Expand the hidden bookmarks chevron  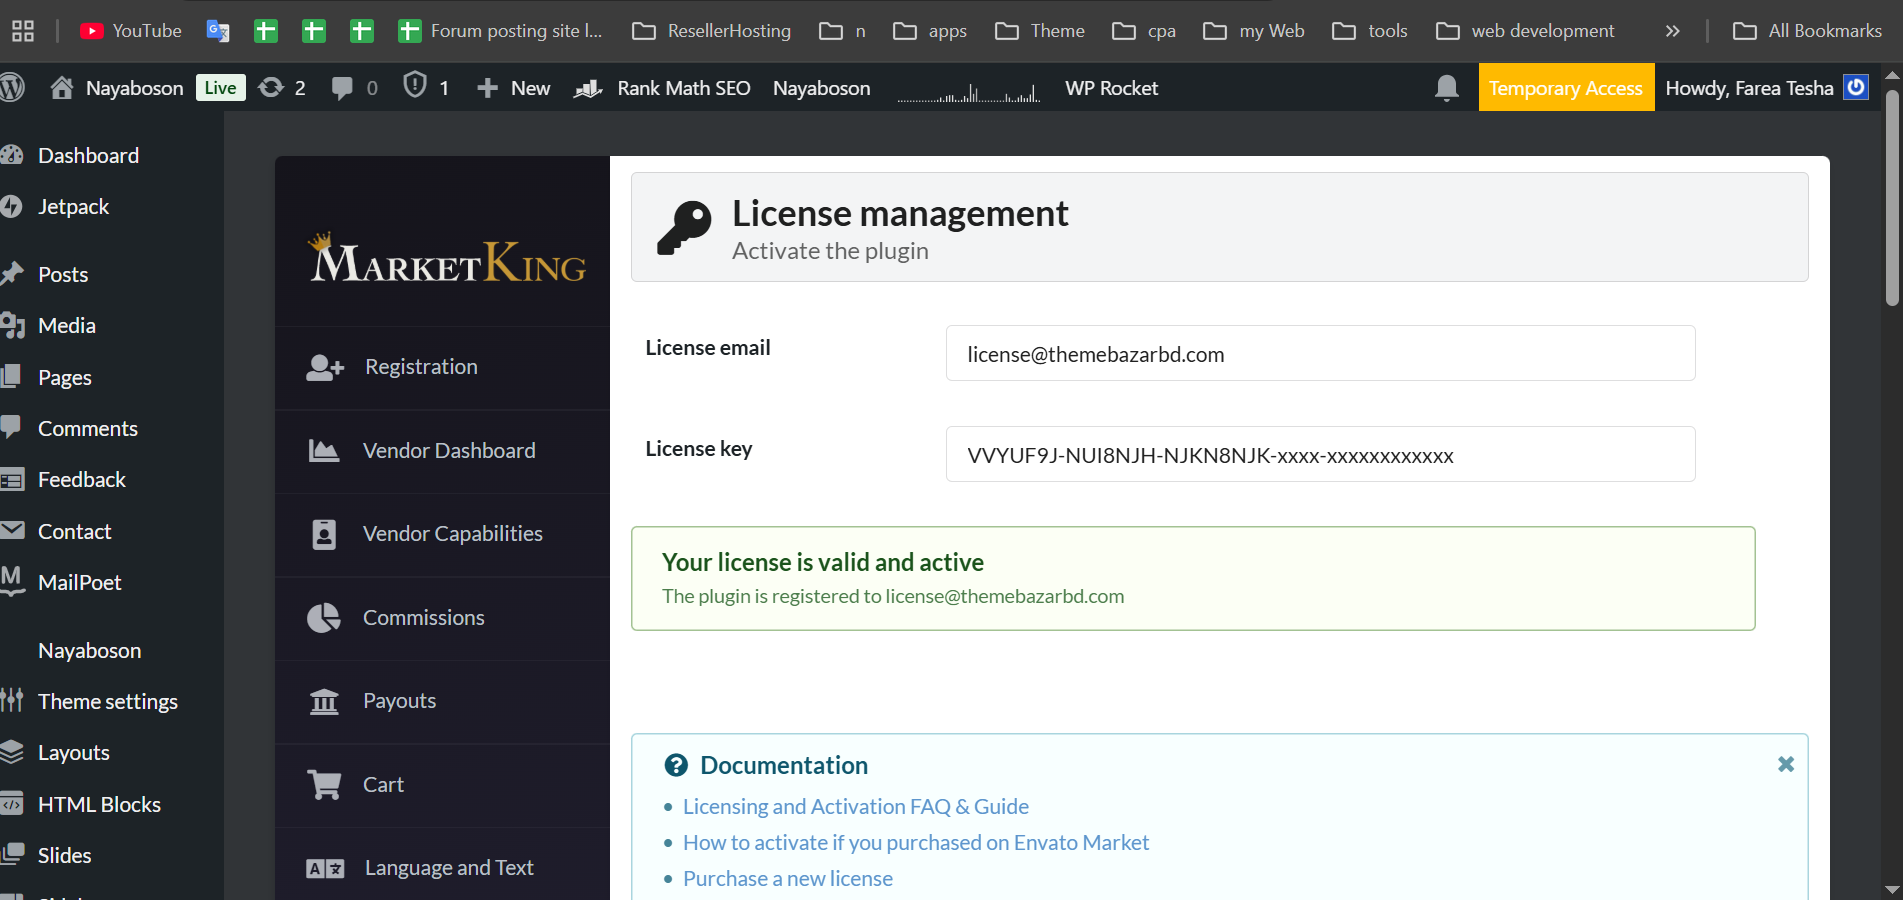pyautogui.click(x=1672, y=31)
